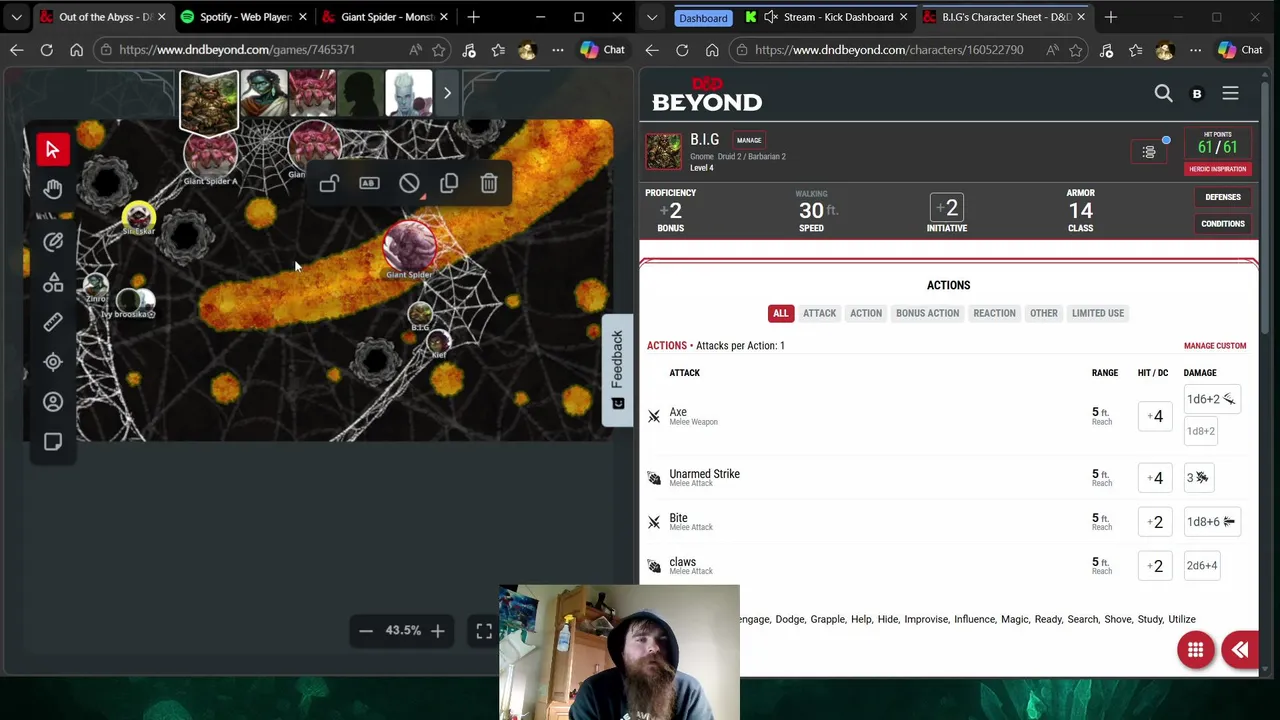Filter actions by Bonus Action
This screenshot has height=720, width=1280.
coord(927,313)
